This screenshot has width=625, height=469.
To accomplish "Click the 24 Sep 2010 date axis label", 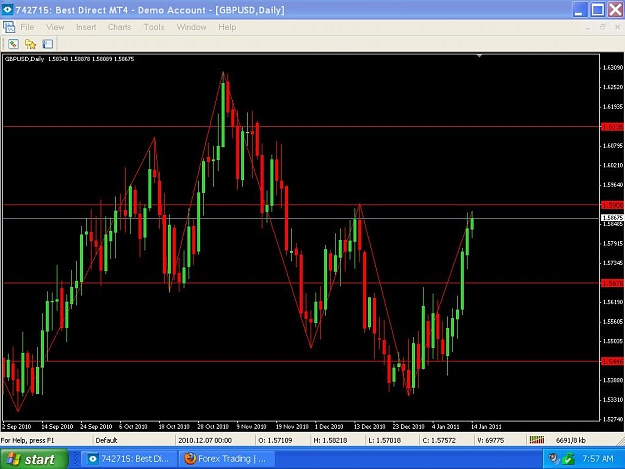I will click(96, 426).
